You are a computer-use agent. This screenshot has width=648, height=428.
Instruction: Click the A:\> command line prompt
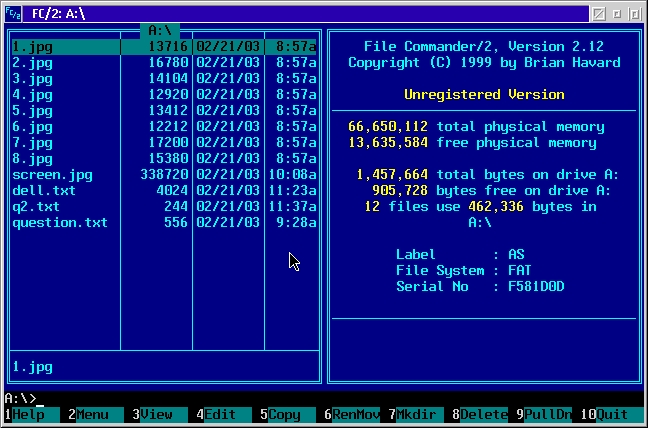21,398
